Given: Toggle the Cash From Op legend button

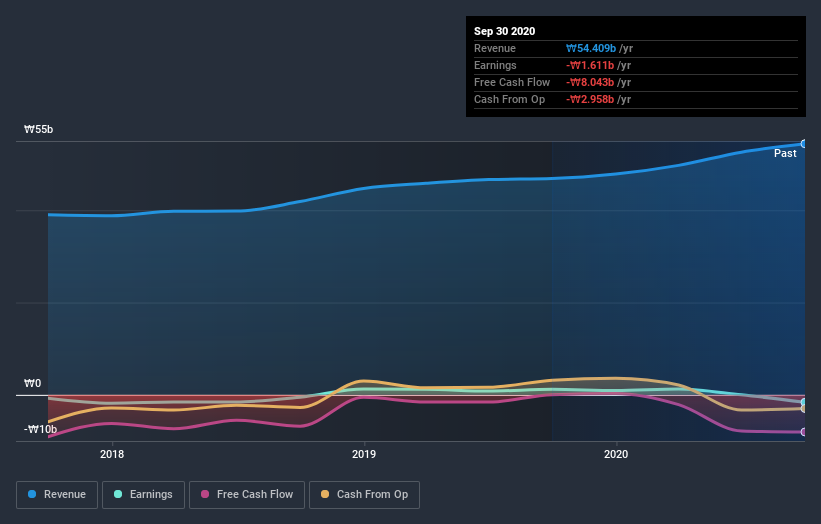Looking at the screenshot, I should pyautogui.click(x=364, y=495).
